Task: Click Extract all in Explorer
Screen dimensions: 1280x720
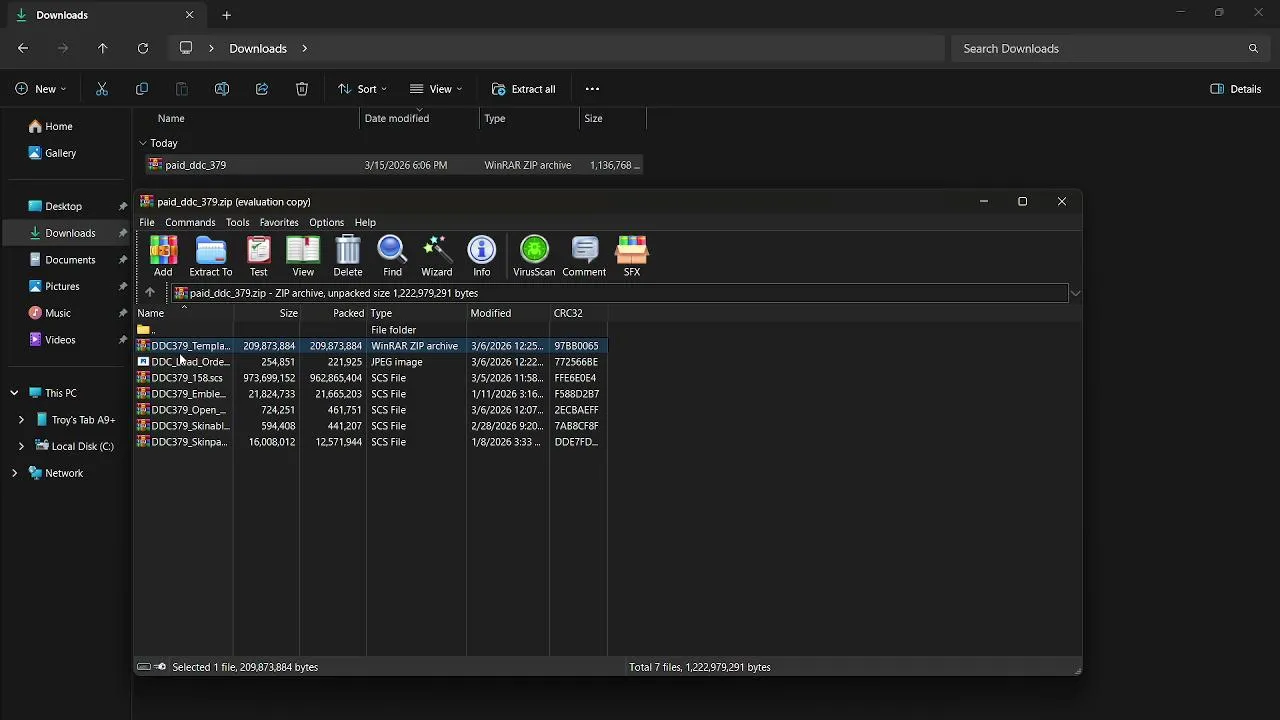Action: pos(523,89)
